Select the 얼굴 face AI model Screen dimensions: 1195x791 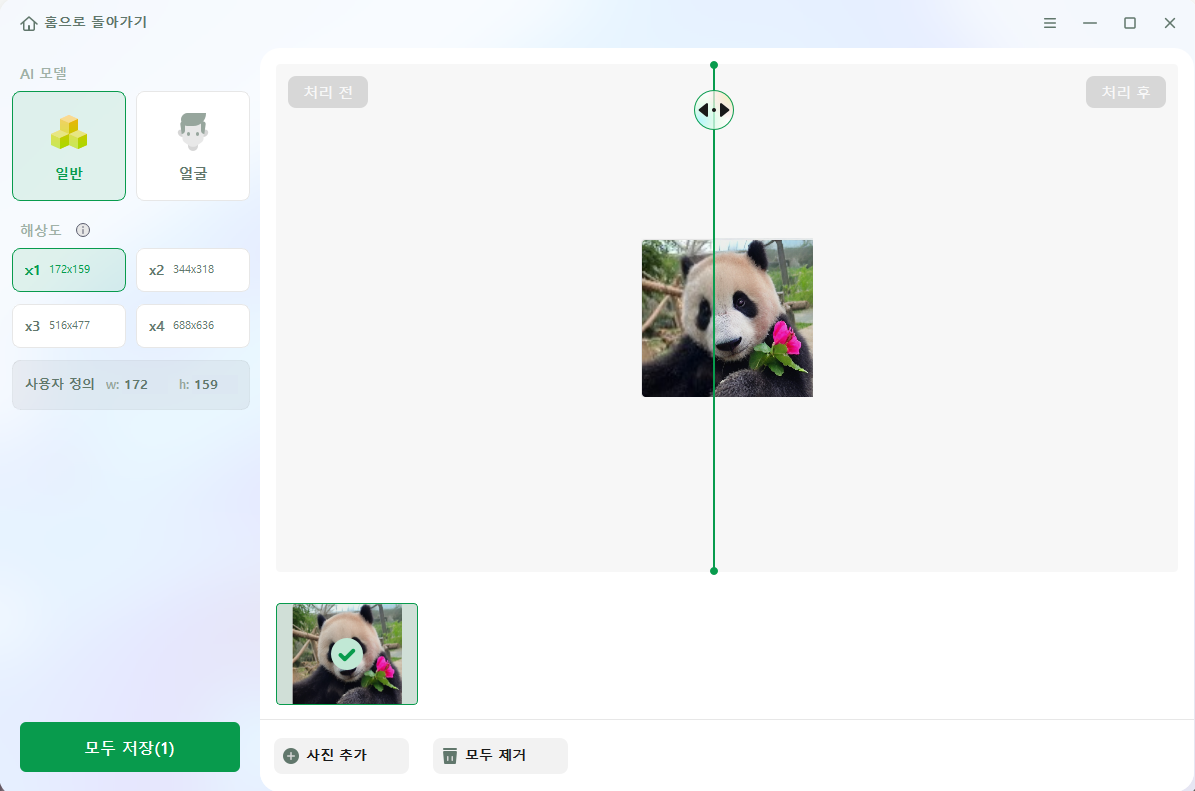pyautogui.click(x=193, y=146)
